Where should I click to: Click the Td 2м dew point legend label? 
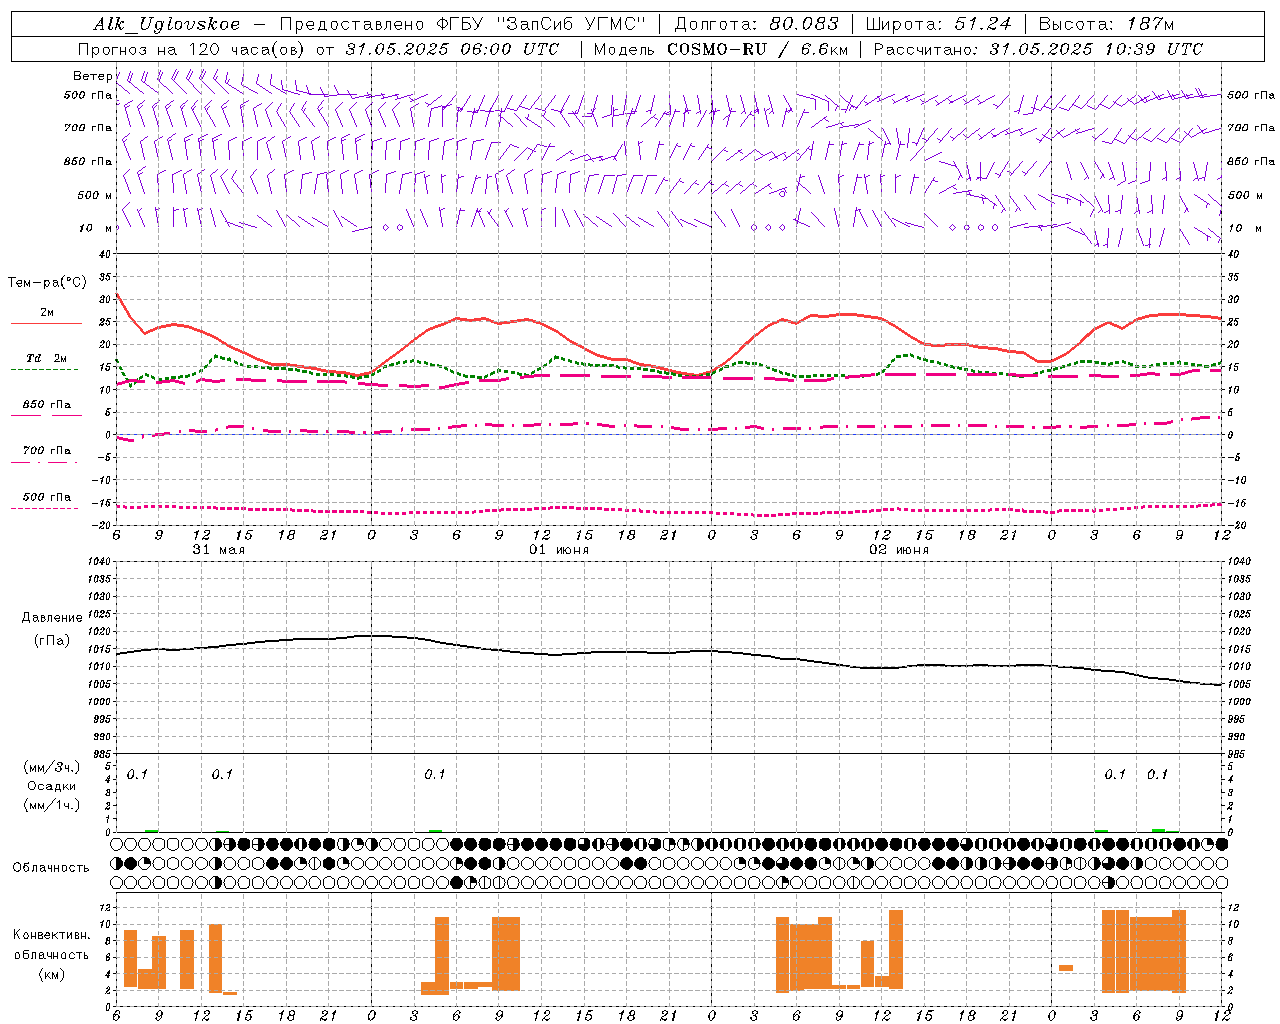[47, 358]
